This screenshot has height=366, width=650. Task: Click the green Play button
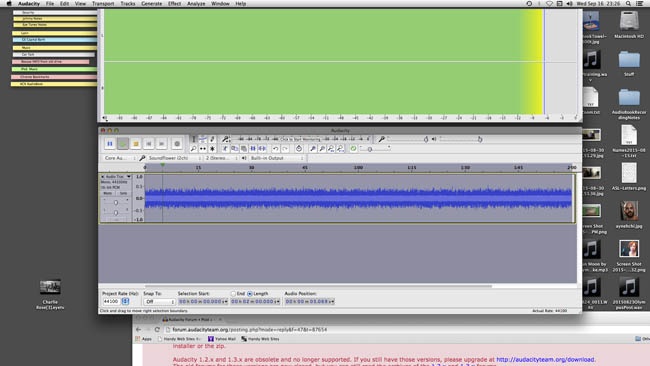(x=122, y=143)
